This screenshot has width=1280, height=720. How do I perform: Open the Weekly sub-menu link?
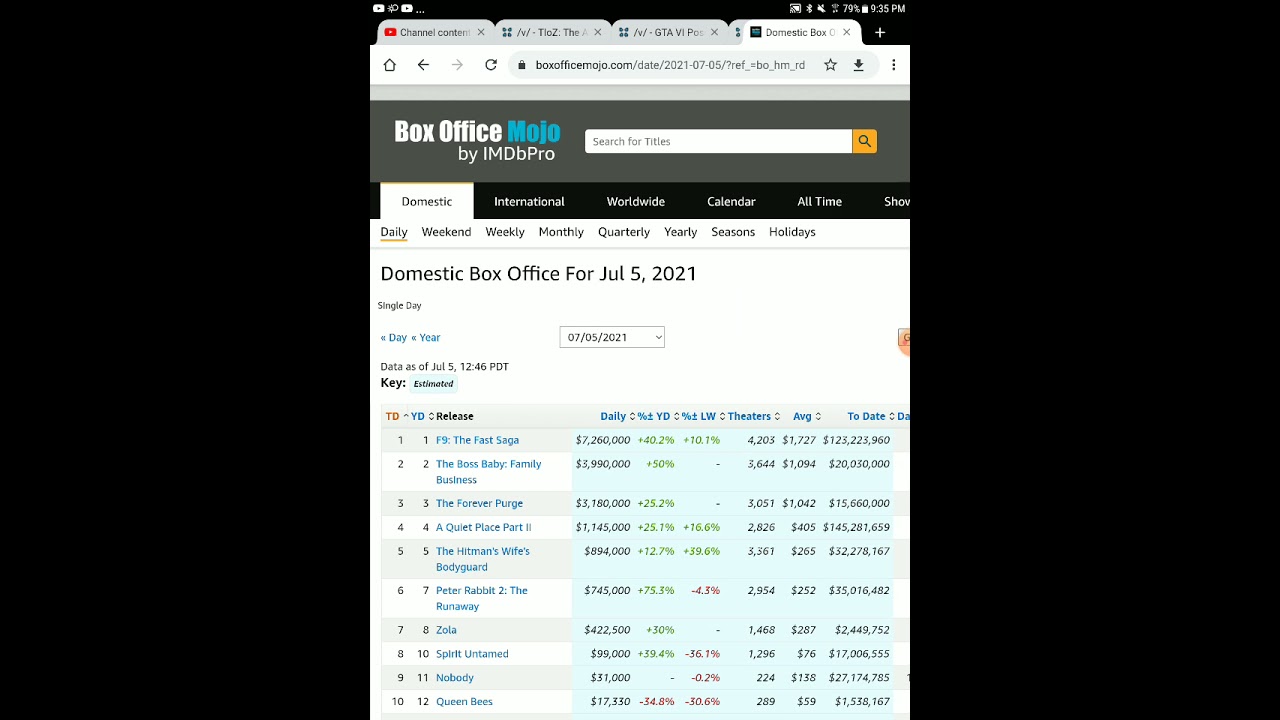(505, 232)
